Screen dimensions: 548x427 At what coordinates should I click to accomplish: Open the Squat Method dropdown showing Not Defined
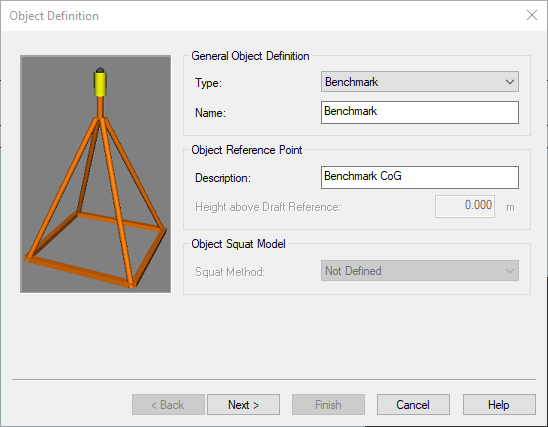click(x=420, y=270)
